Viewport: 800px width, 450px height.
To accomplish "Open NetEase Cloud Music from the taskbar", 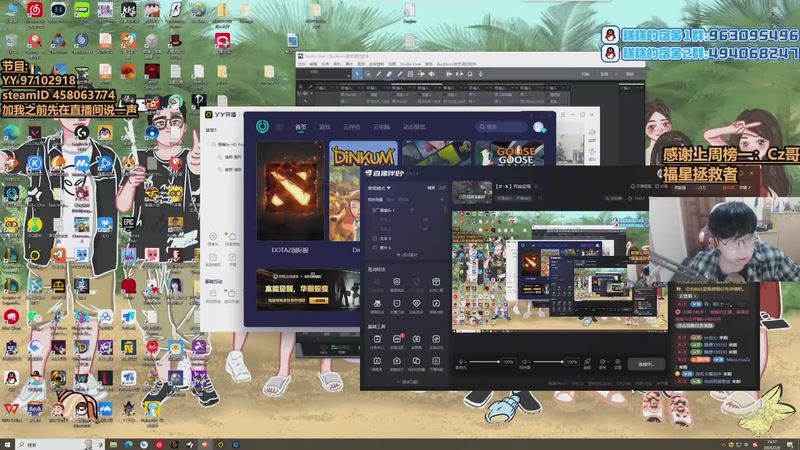I will click(x=159, y=444).
